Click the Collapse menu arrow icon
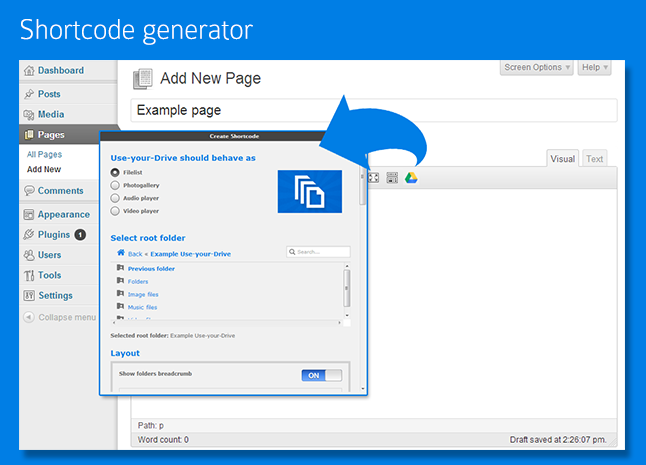Viewport: 646px width, 465px height. coord(28,317)
